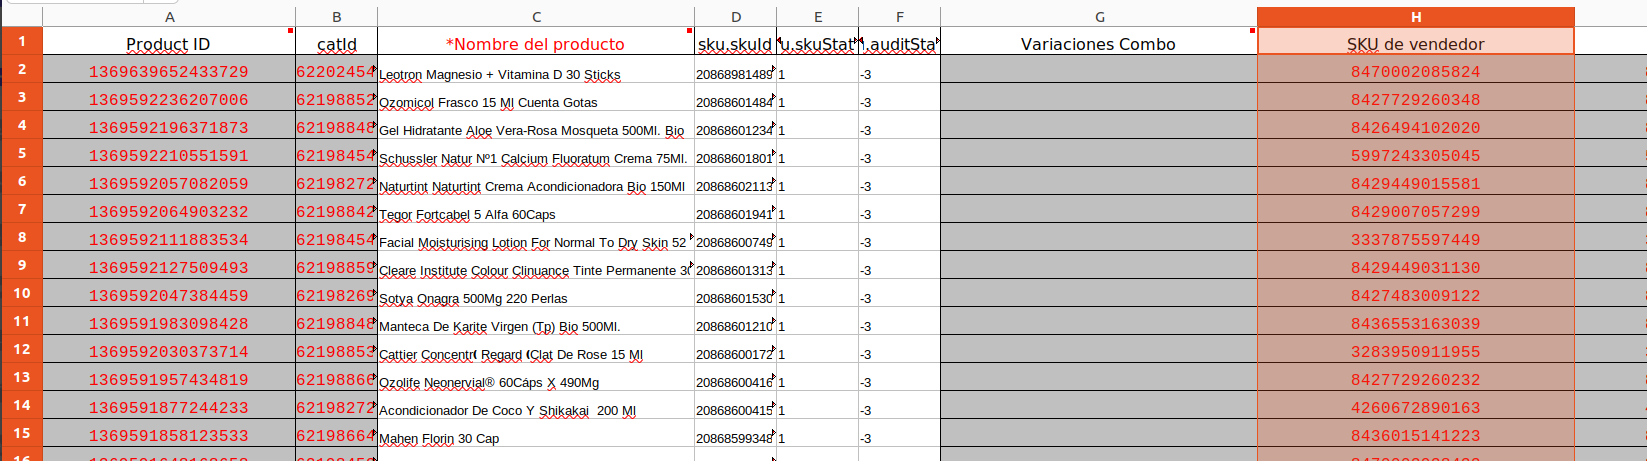Viewport: 1647px width, 461px height.
Task: Click 'Facial Moisturising Lotion' product cell
Action: [536, 237]
